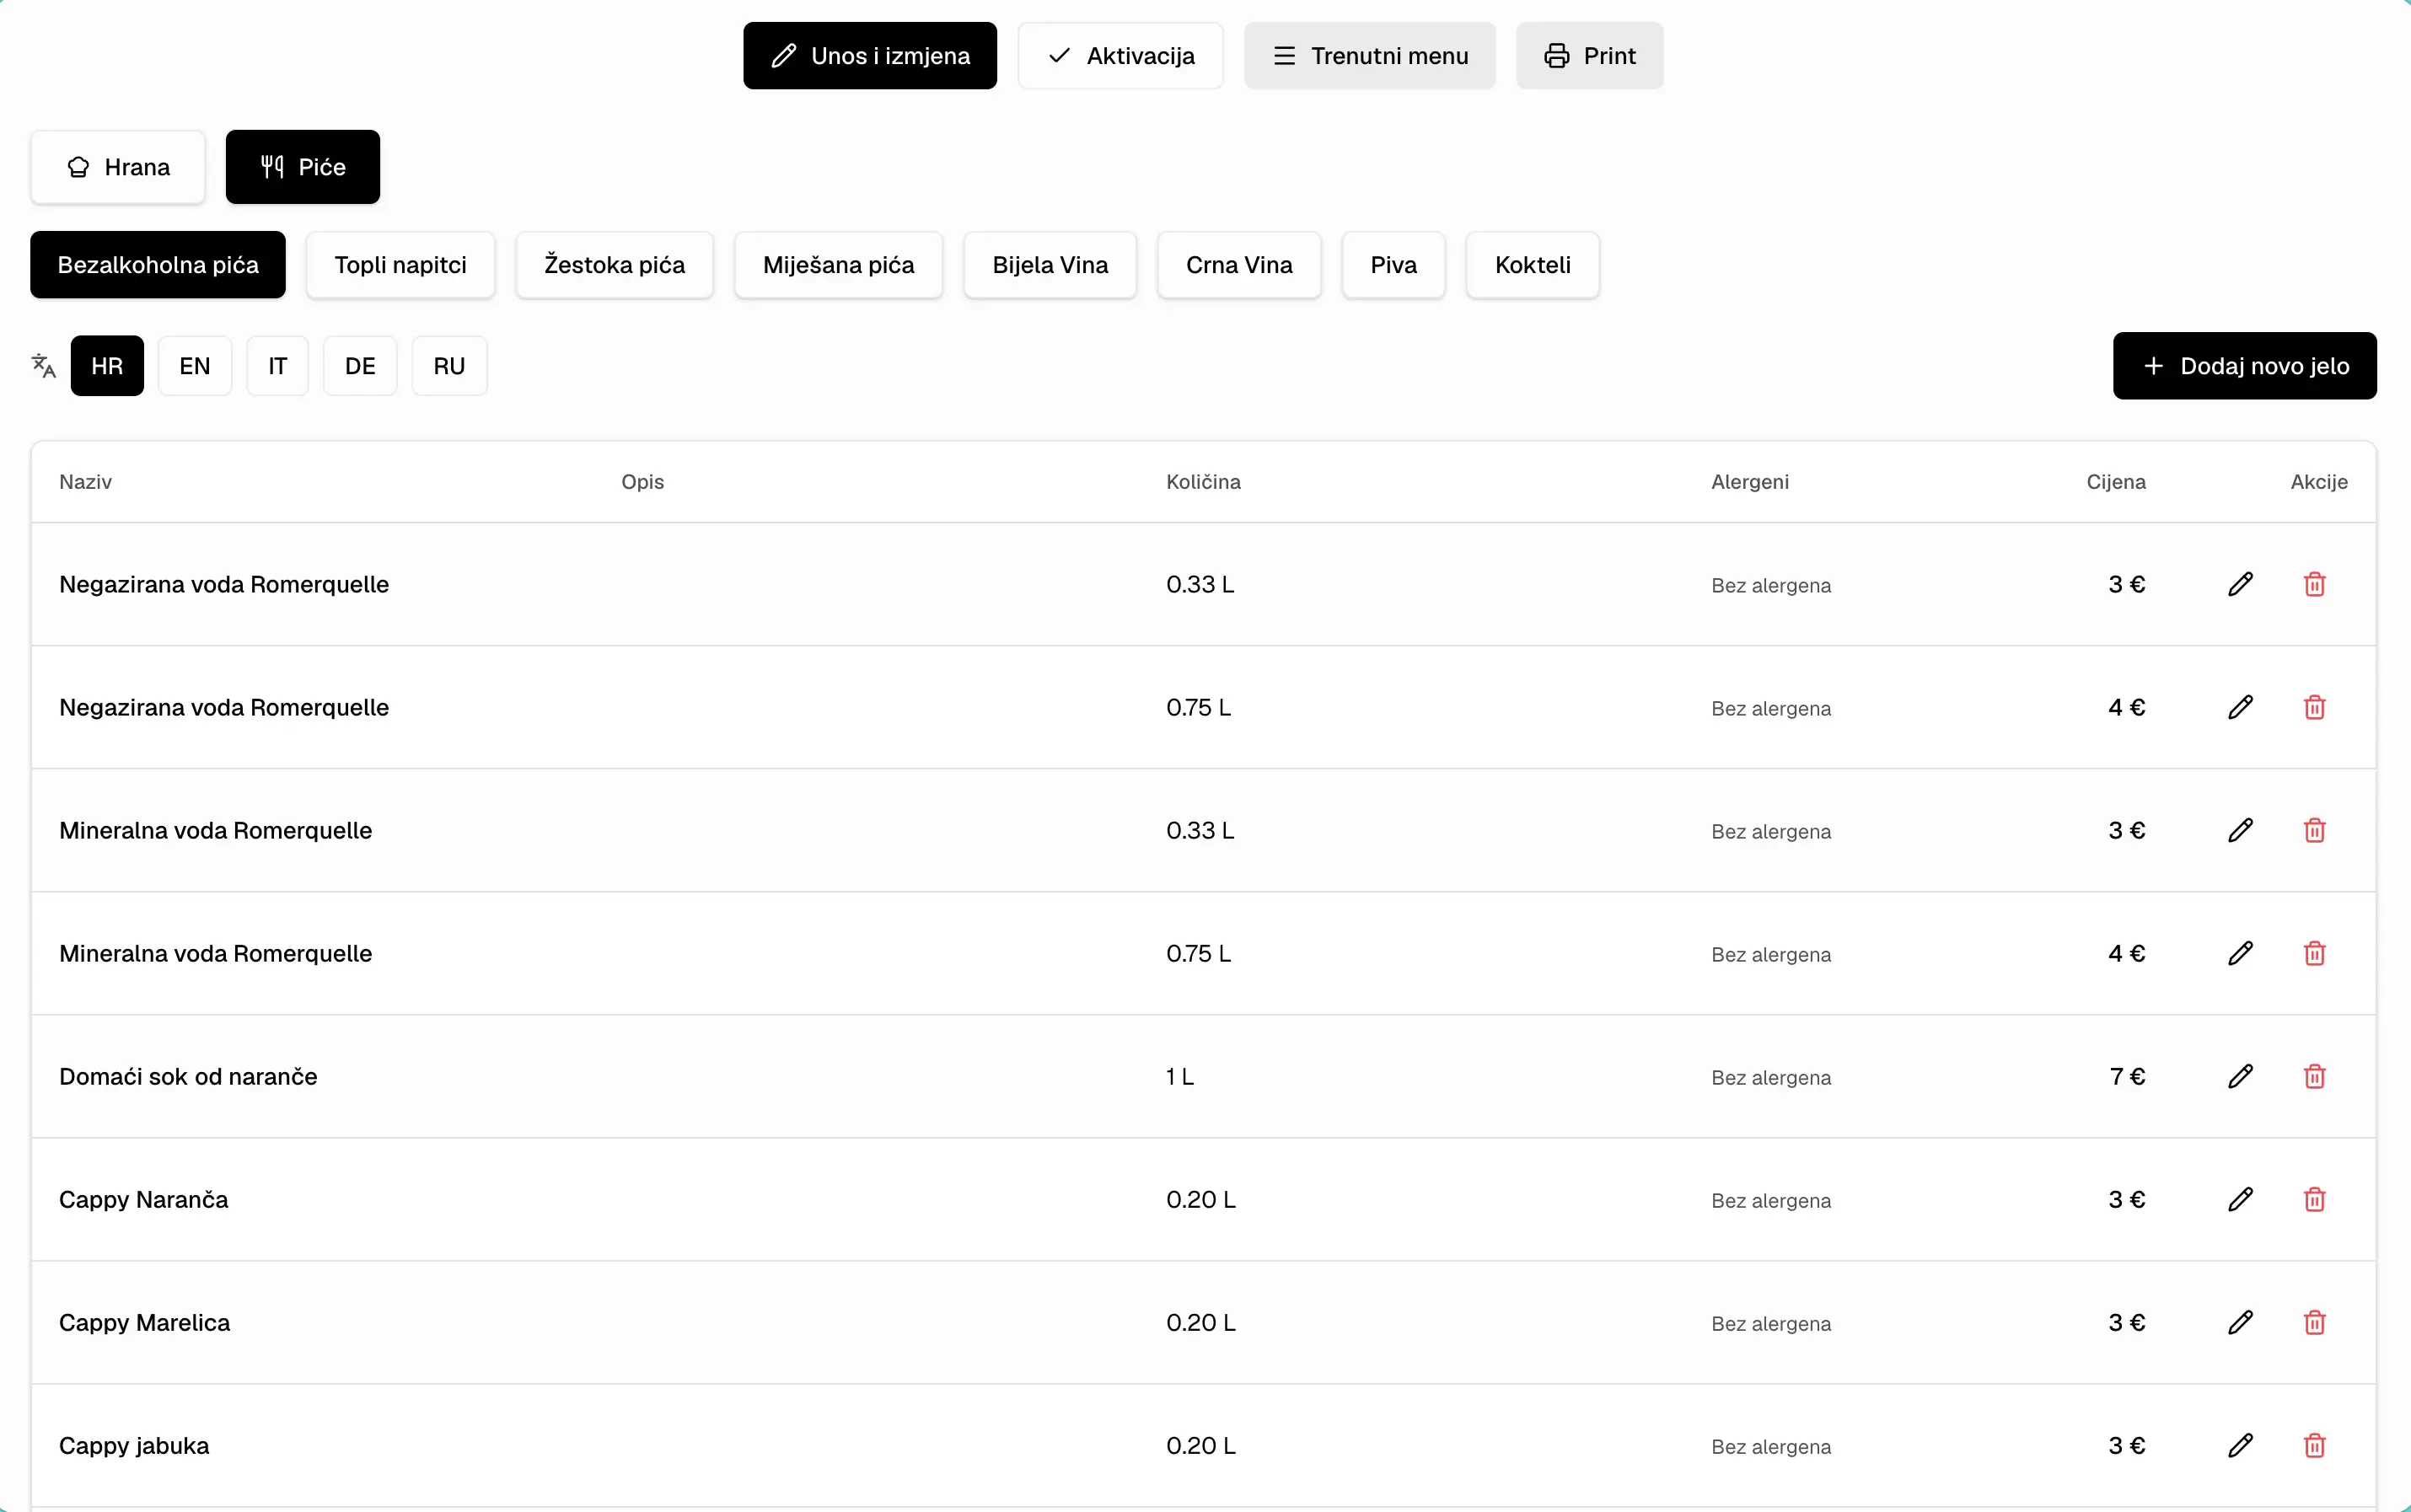This screenshot has height=1512, width=2411.
Task: Open the Topli napitci category
Action: pyautogui.click(x=400, y=265)
